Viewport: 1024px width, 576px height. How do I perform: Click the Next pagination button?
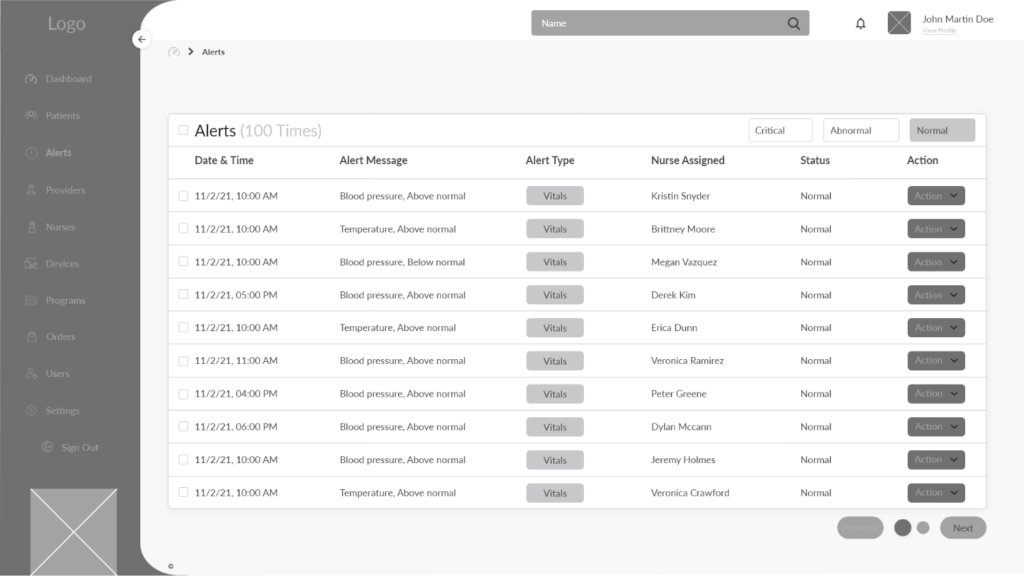962,527
